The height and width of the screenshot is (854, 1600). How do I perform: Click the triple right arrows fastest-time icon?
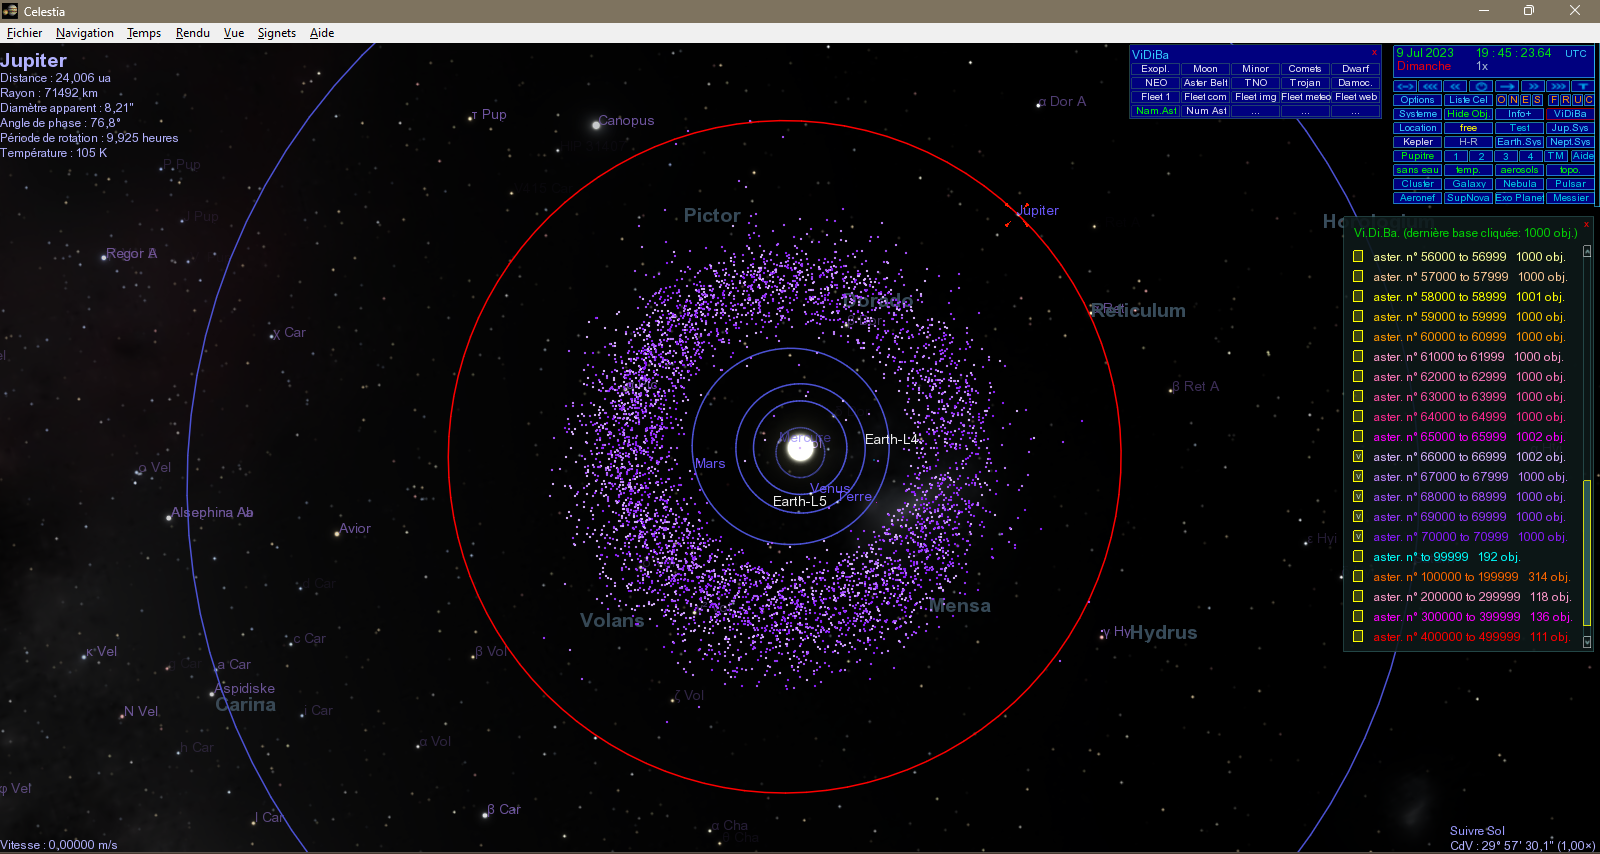pos(1558,86)
